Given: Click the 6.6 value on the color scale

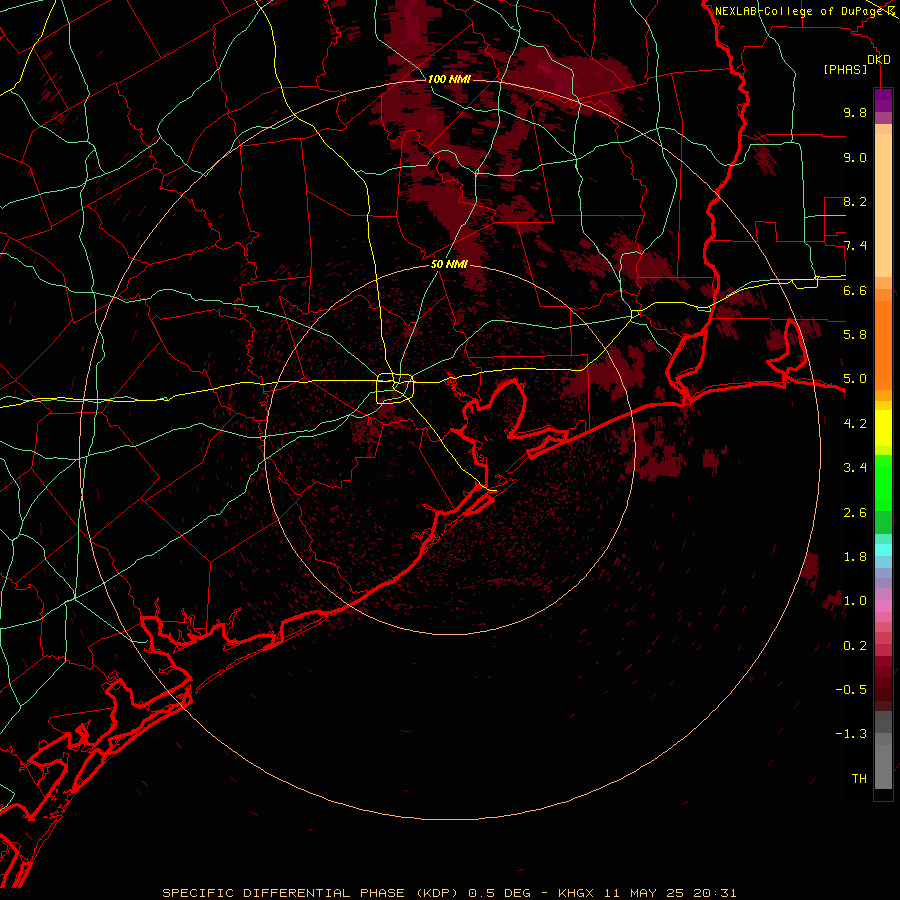Looking at the screenshot, I should (x=855, y=290).
